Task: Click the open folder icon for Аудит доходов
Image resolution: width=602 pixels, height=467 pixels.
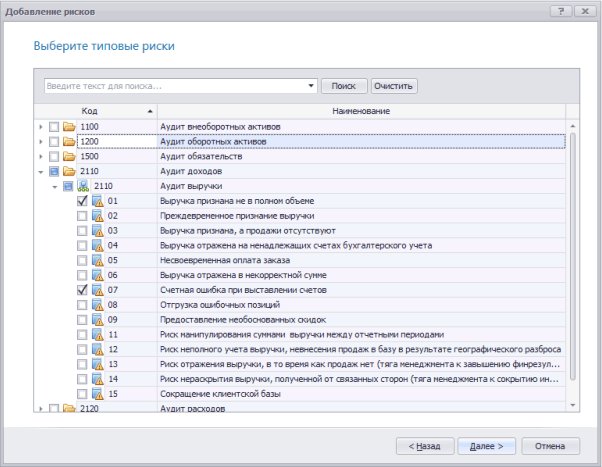Action: tap(69, 171)
